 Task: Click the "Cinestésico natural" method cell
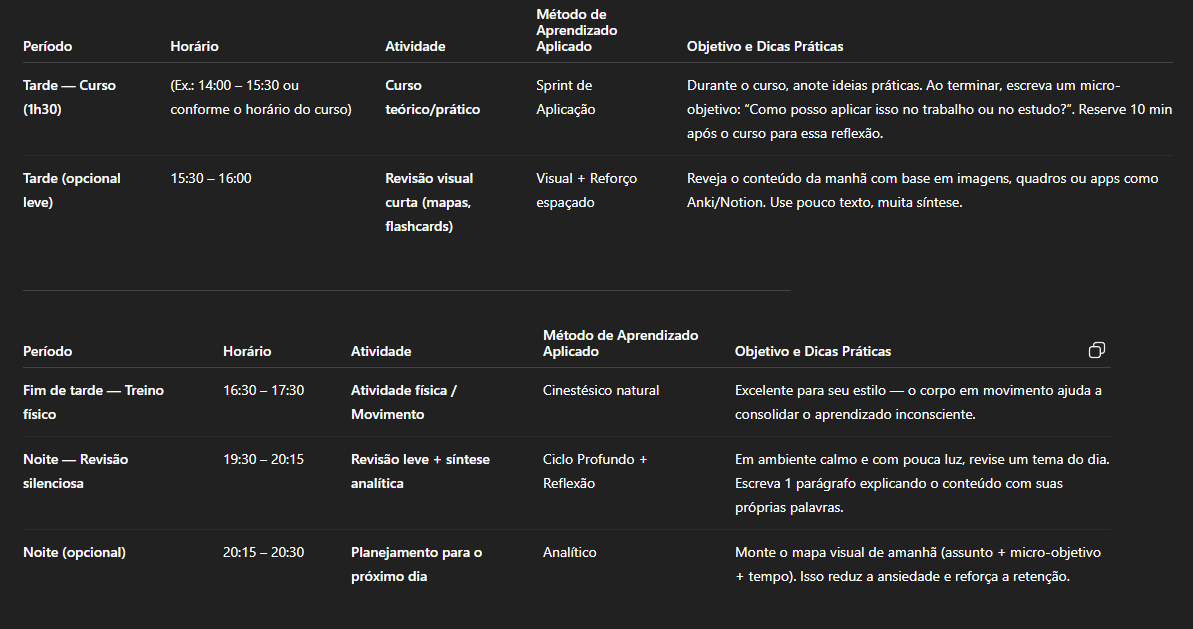(601, 391)
